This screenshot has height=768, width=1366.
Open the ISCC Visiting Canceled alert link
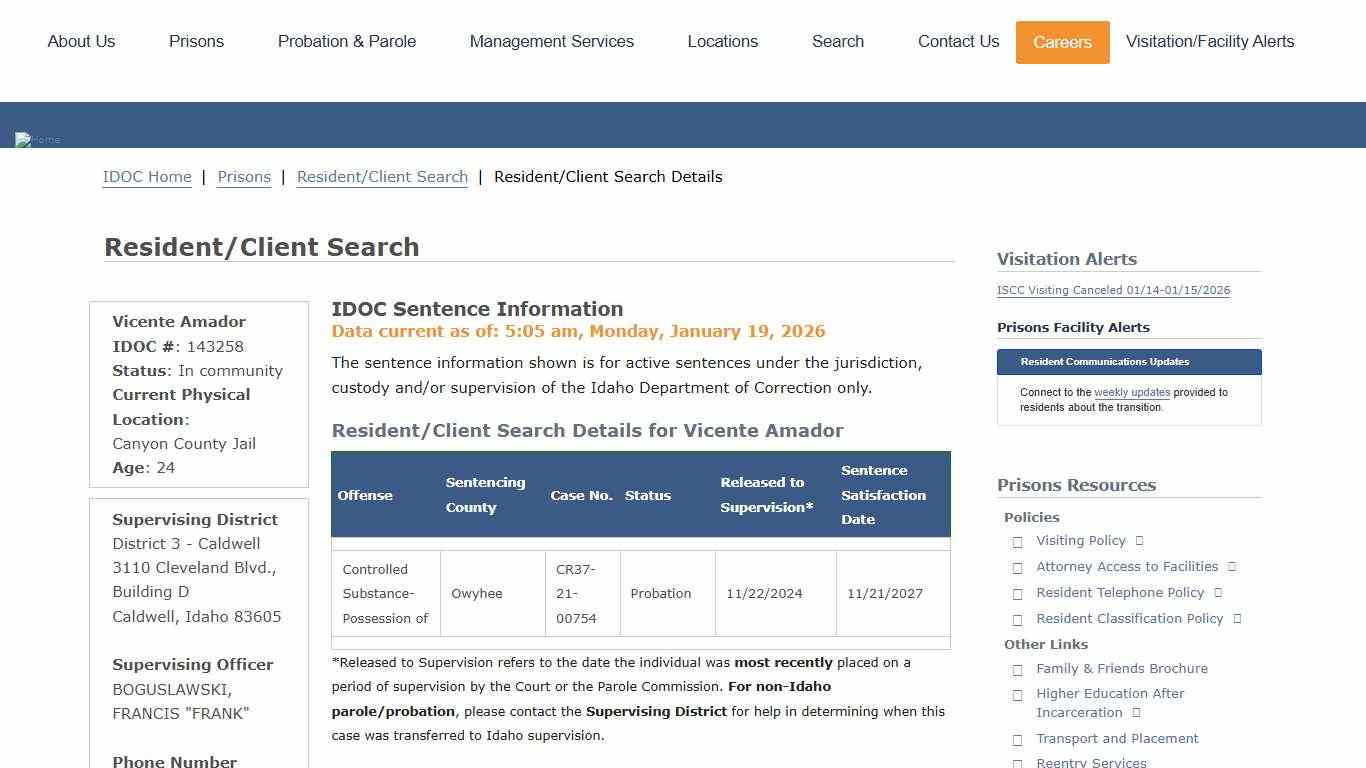[x=1114, y=290]
